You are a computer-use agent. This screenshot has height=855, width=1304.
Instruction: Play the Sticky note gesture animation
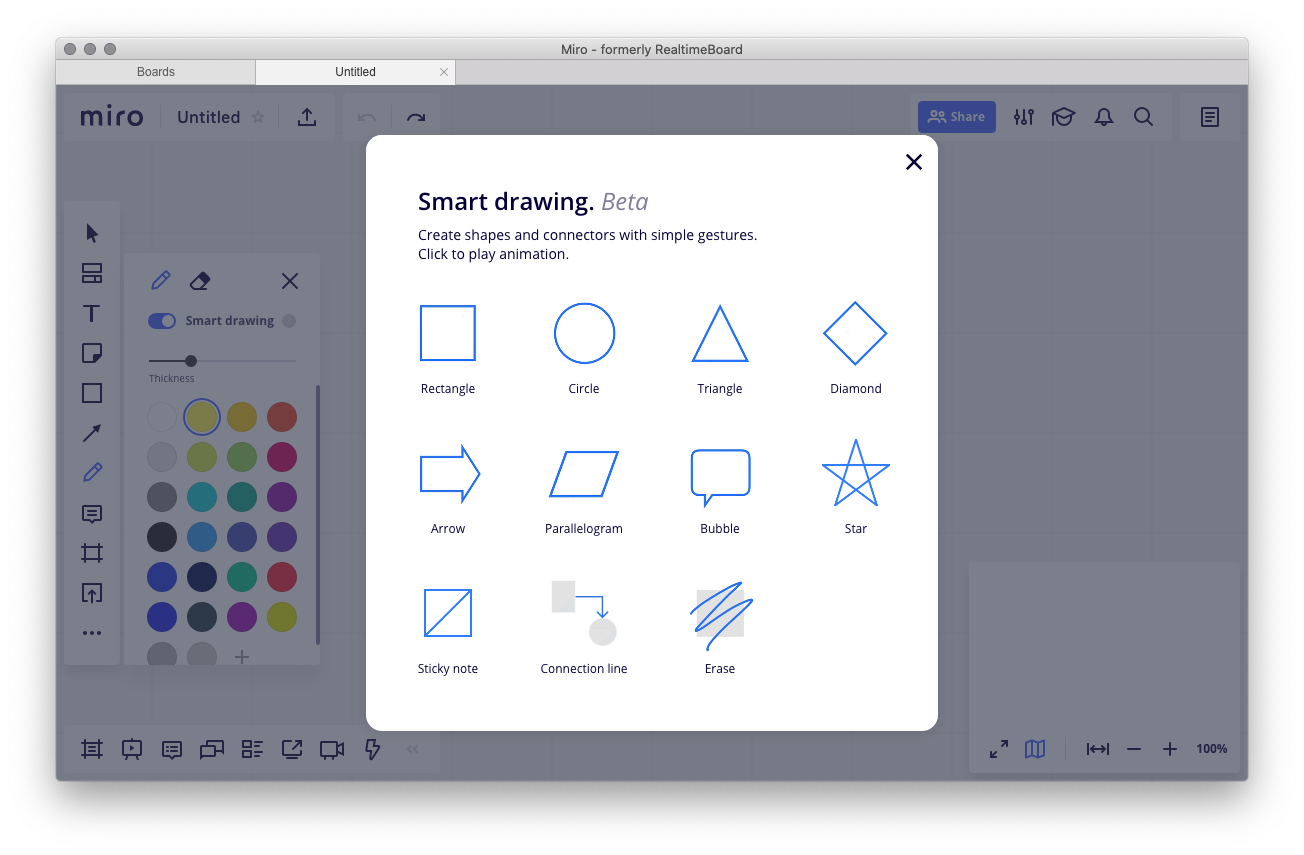point(448,613)
